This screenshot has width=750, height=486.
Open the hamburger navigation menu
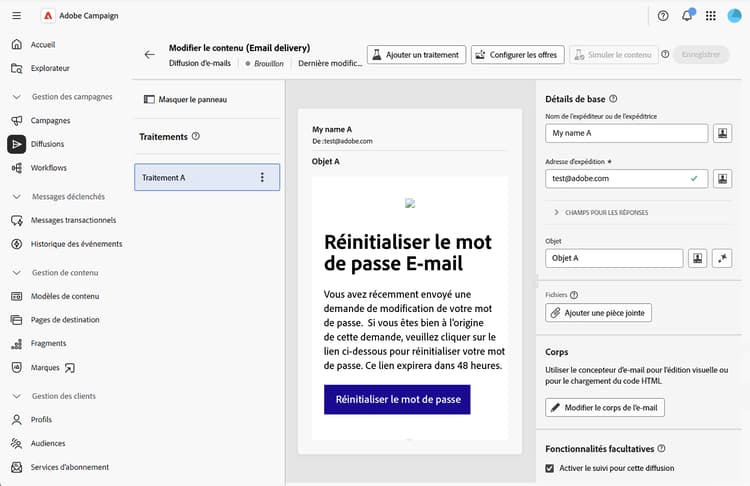pos(16,15)
